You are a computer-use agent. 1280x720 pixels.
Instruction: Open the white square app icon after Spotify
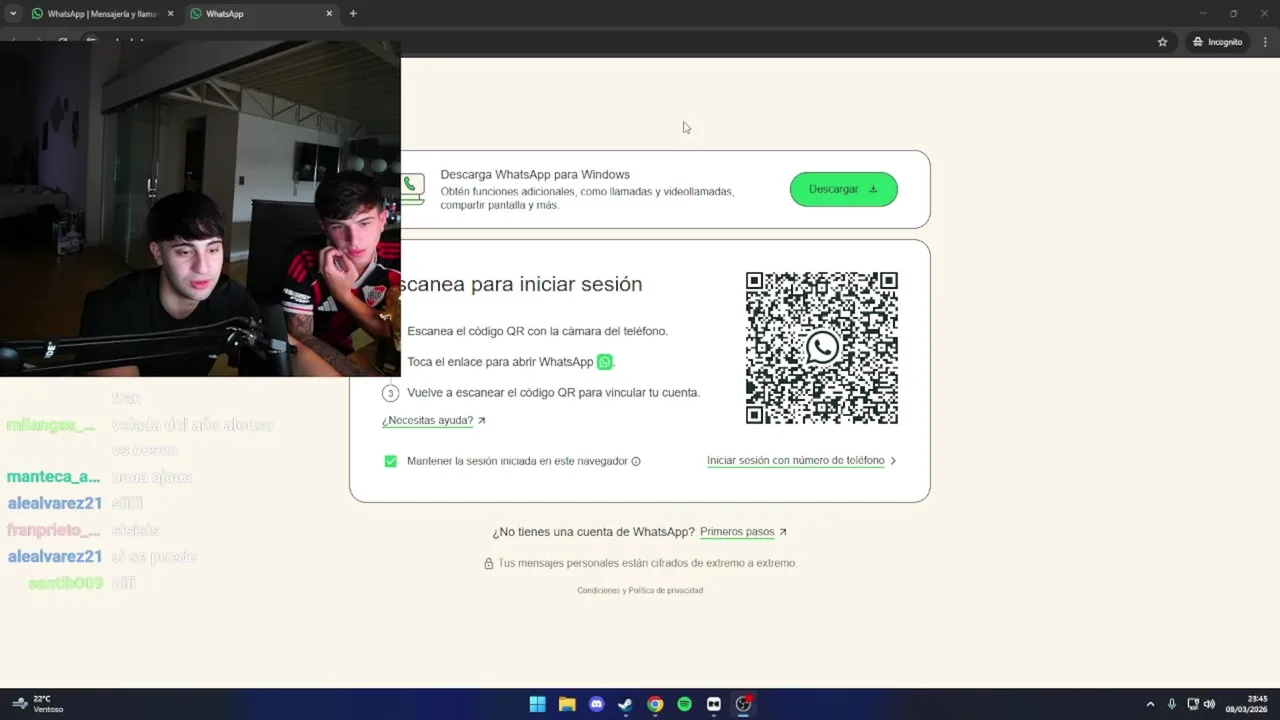[714, 704]
